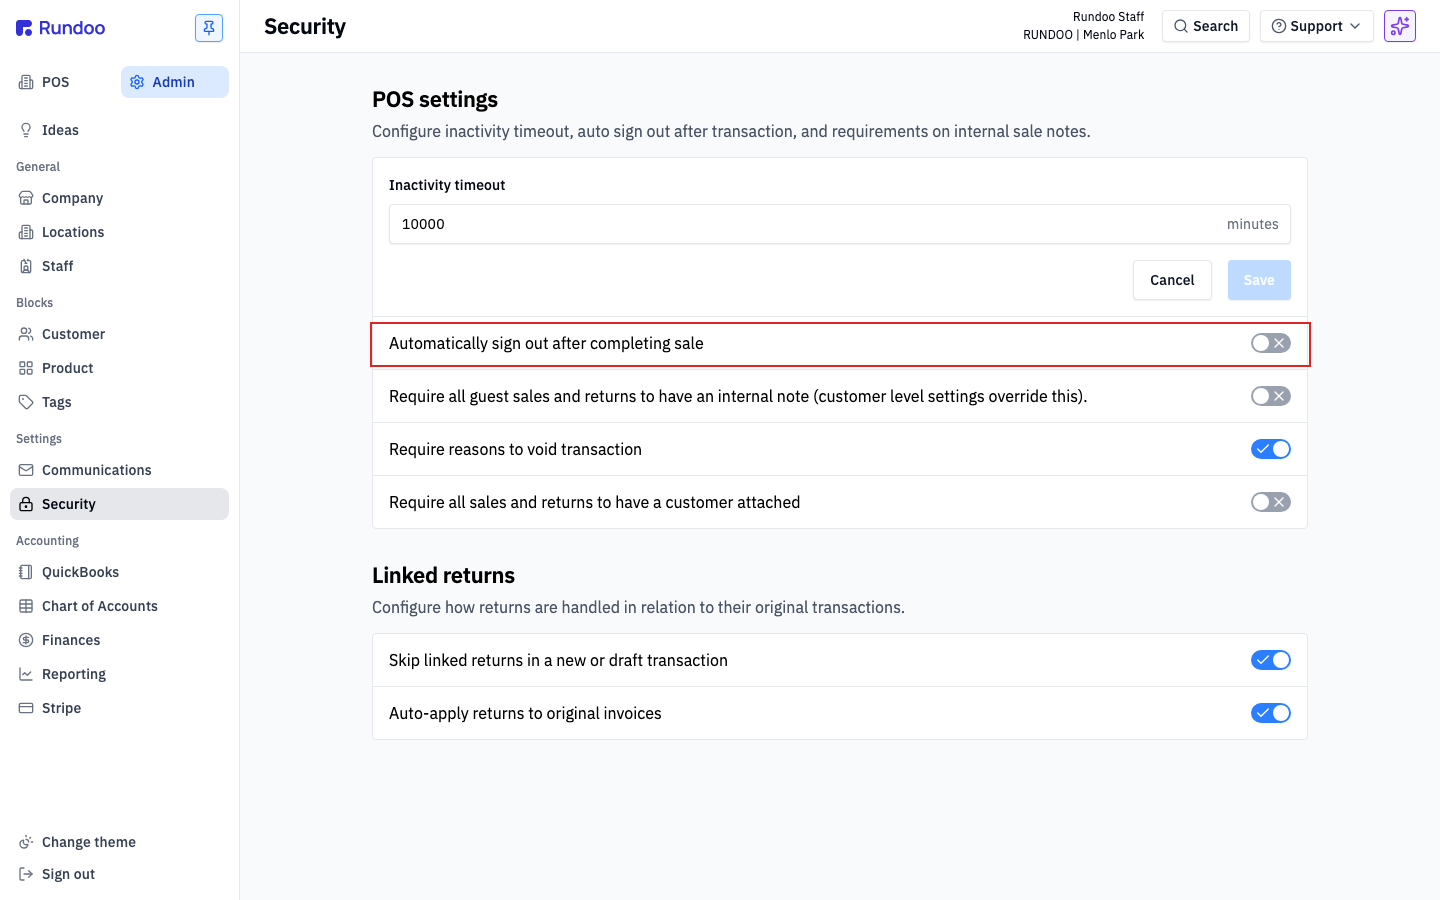Screen dimensions: 1440x900
Task: Open the Ideas page
Action: (x=120, y=130)
